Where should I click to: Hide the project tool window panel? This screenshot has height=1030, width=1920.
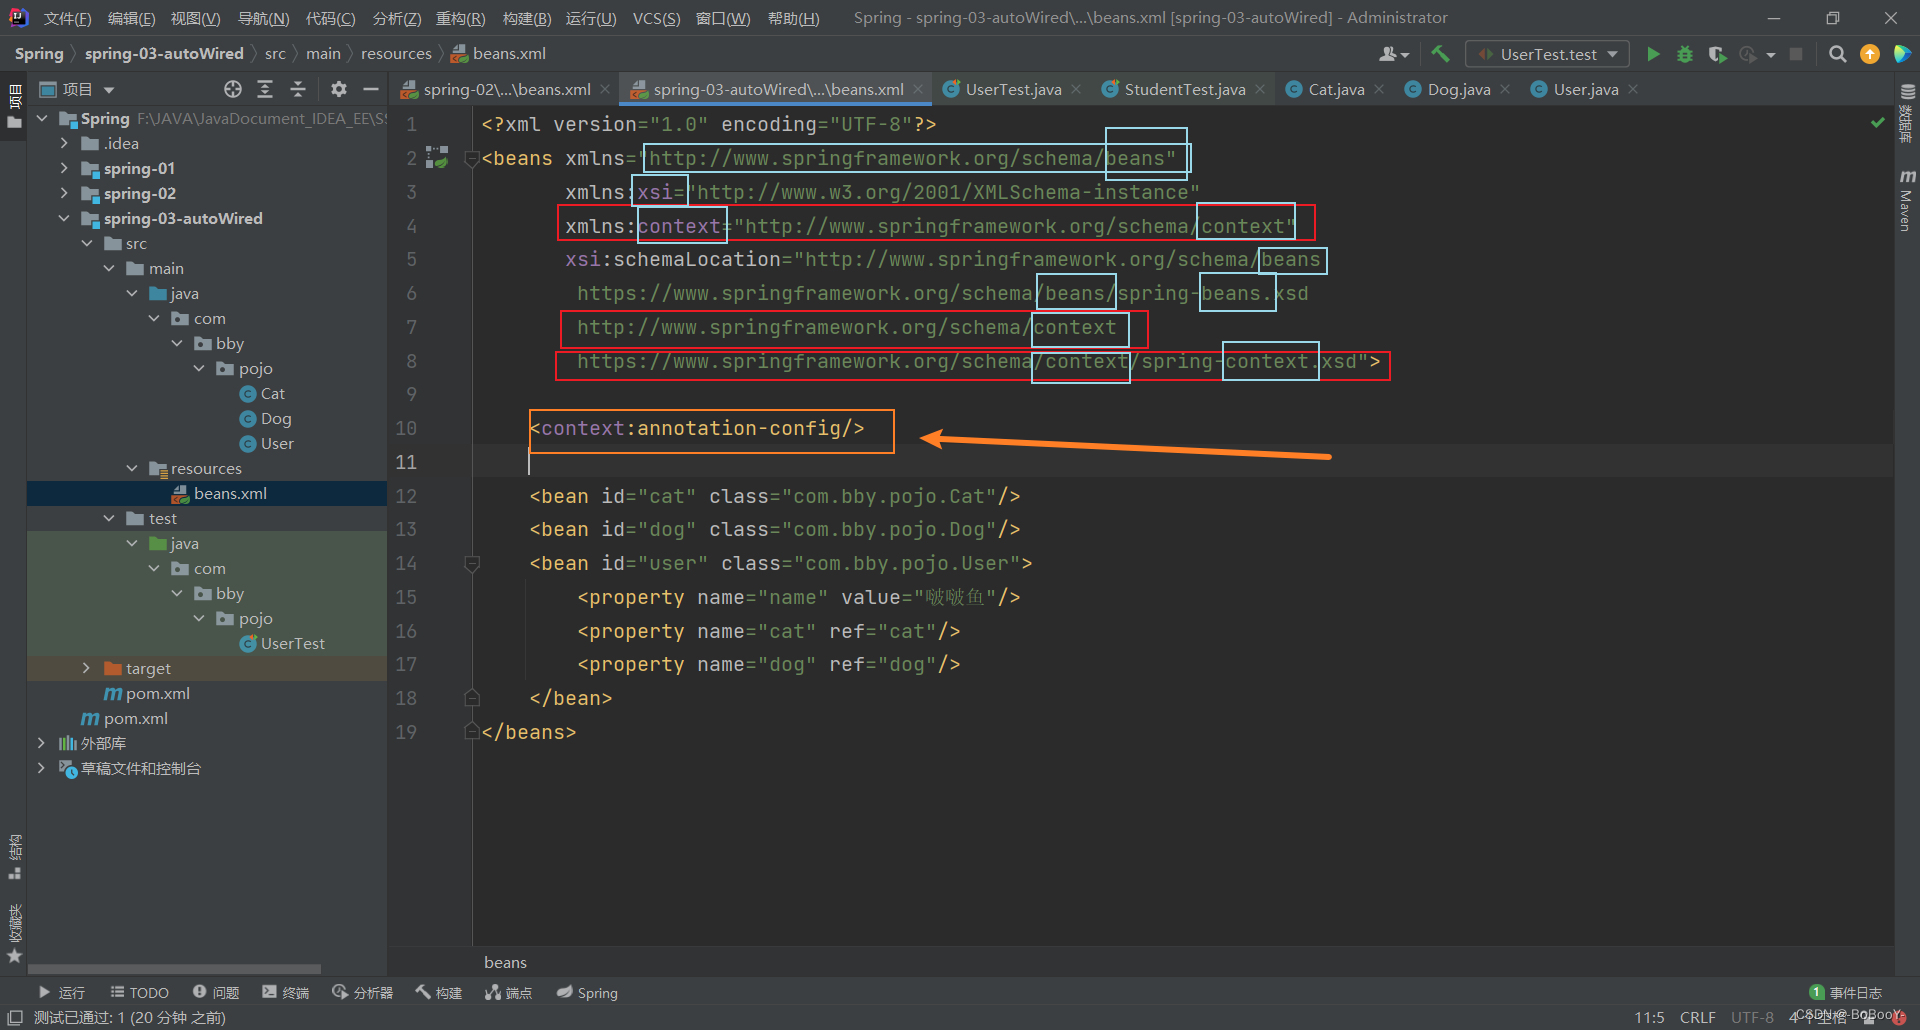coord(371,89)
